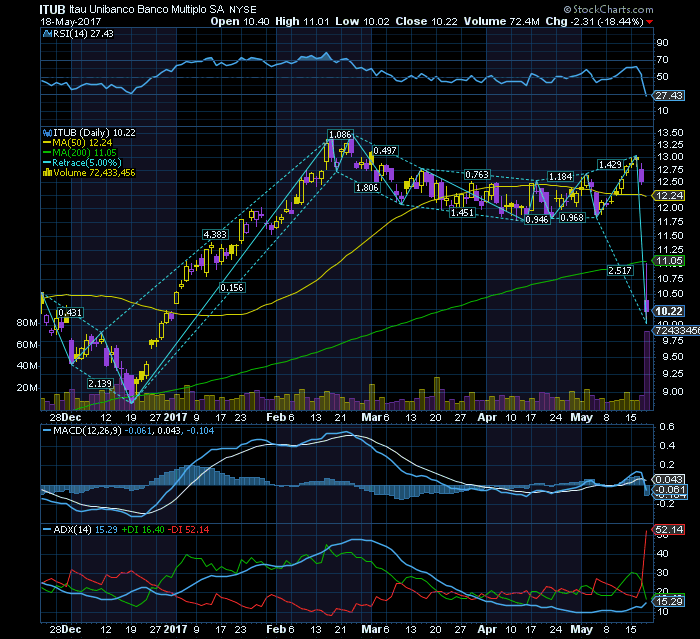Click the 1.184 retrace label
This screenshot has width=700, height=639.
(561, 177)
